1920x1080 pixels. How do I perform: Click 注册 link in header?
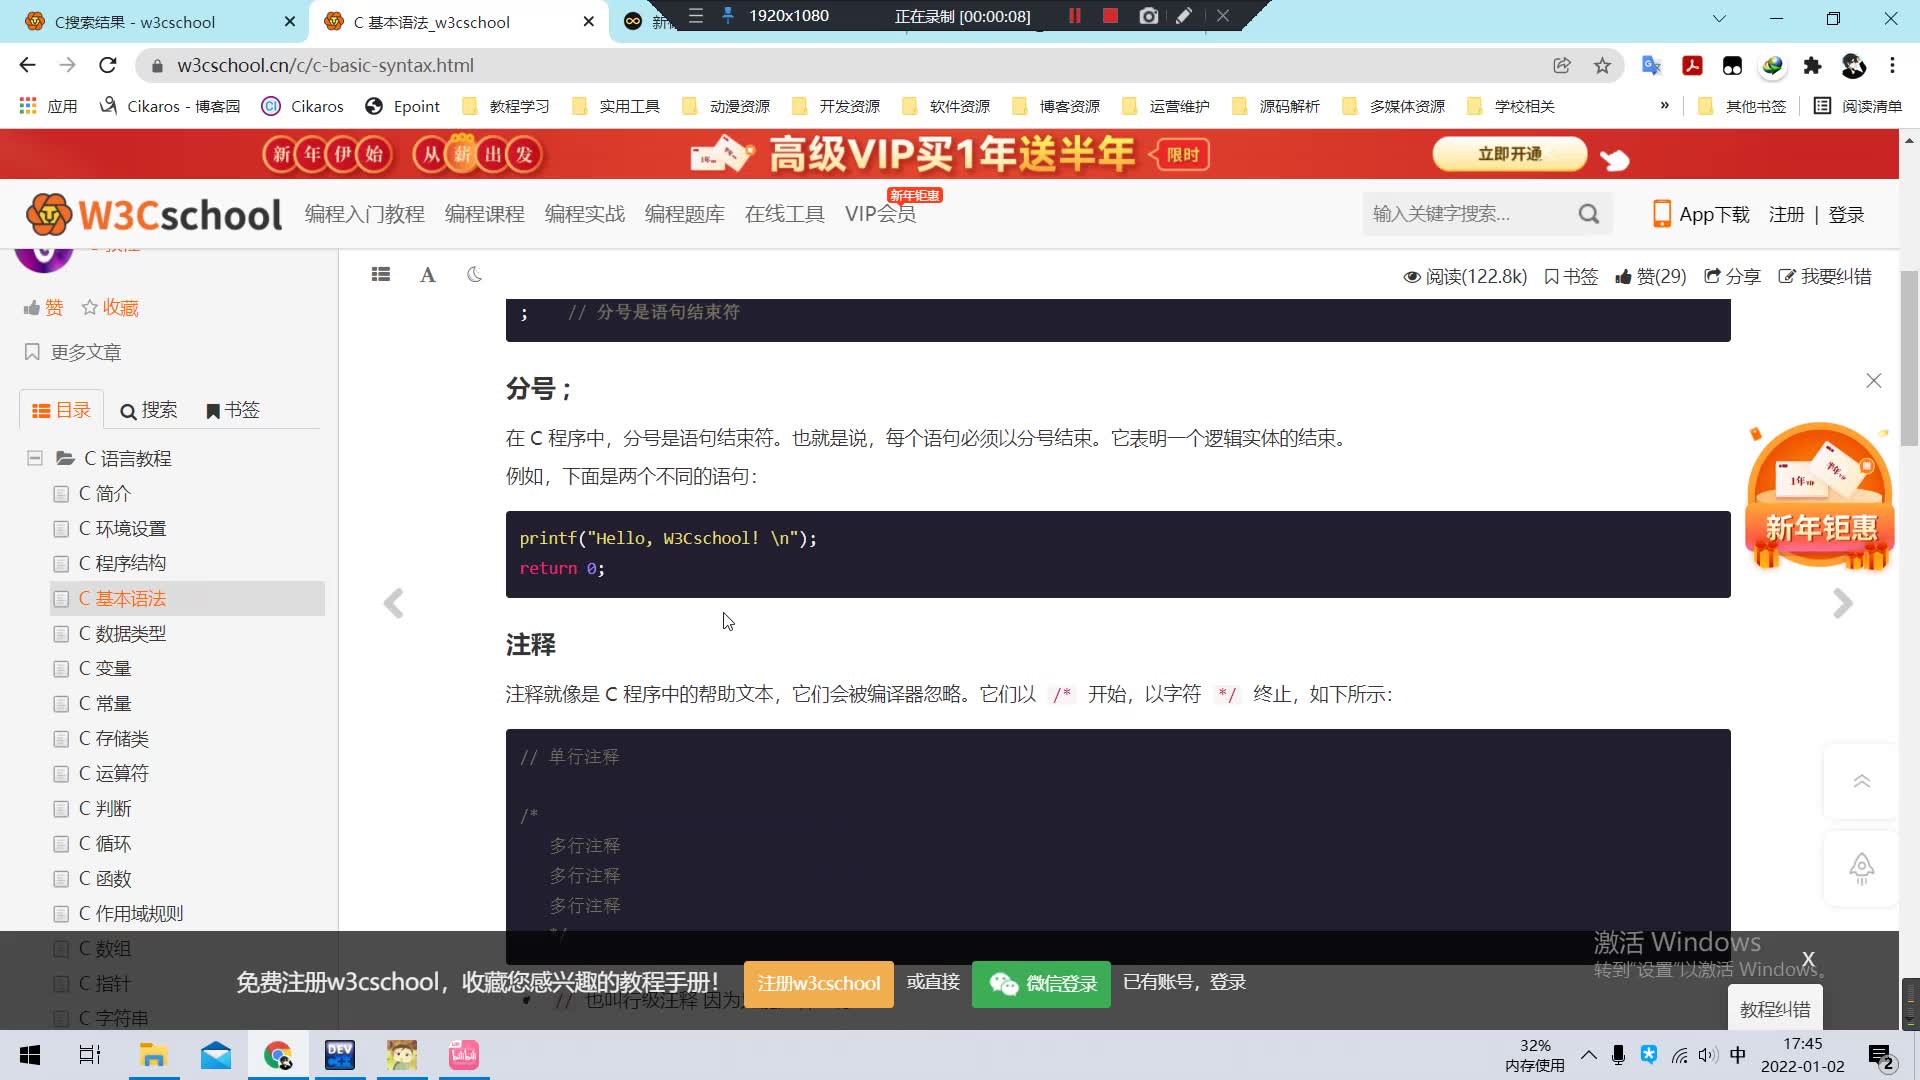point(1786,214)
